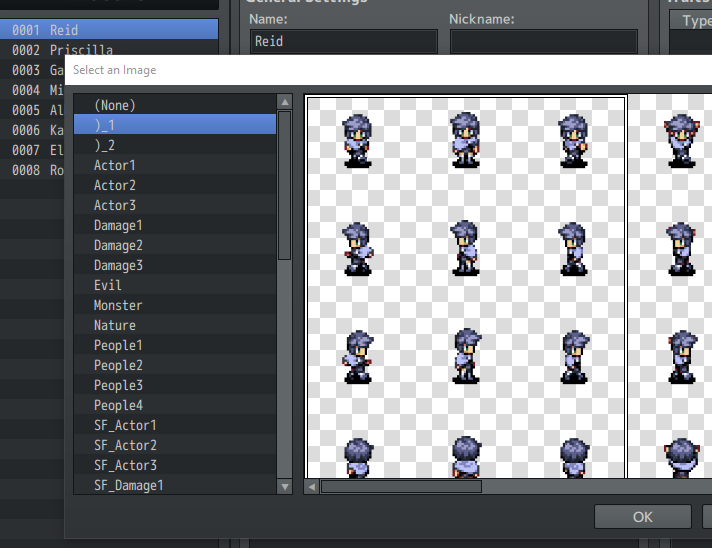The image size is (712, 548).
Task: Choose Actor3 from the image list
Action: pos(175,205)
